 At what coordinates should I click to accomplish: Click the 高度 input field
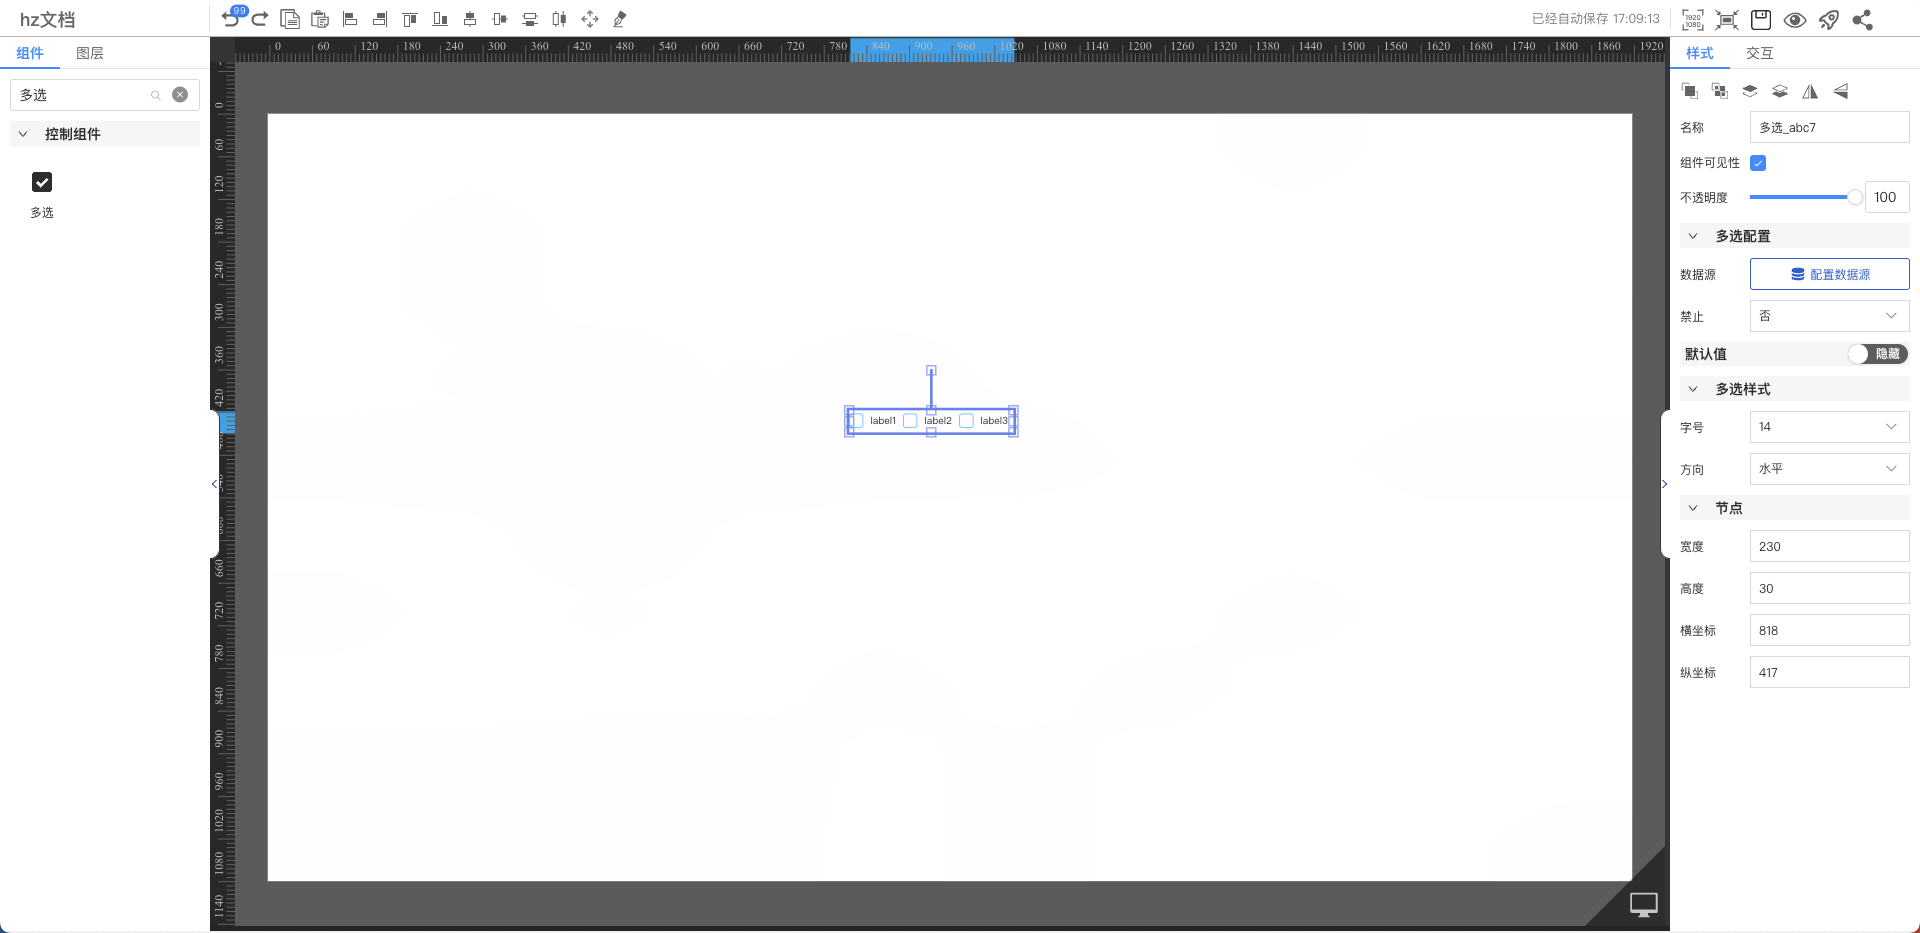1829,588
